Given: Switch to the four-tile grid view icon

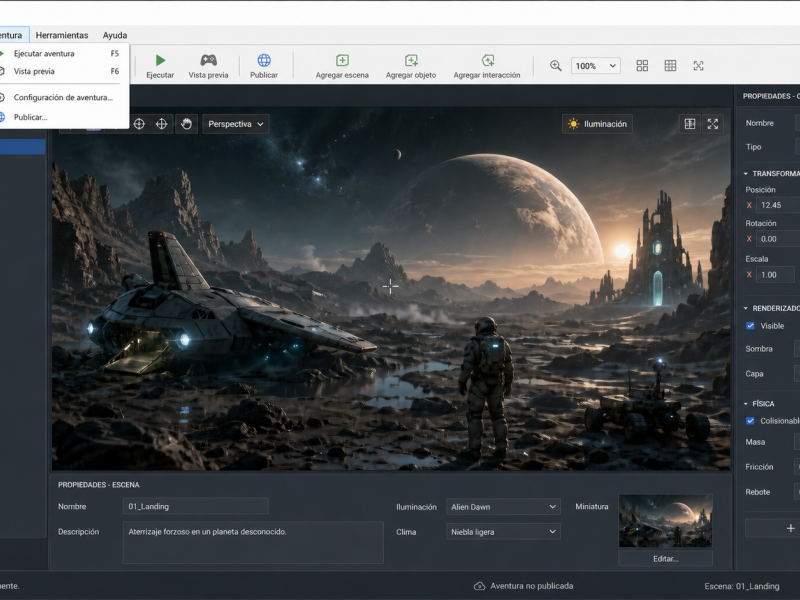Looking at the screenshot, I should [642, 65].
